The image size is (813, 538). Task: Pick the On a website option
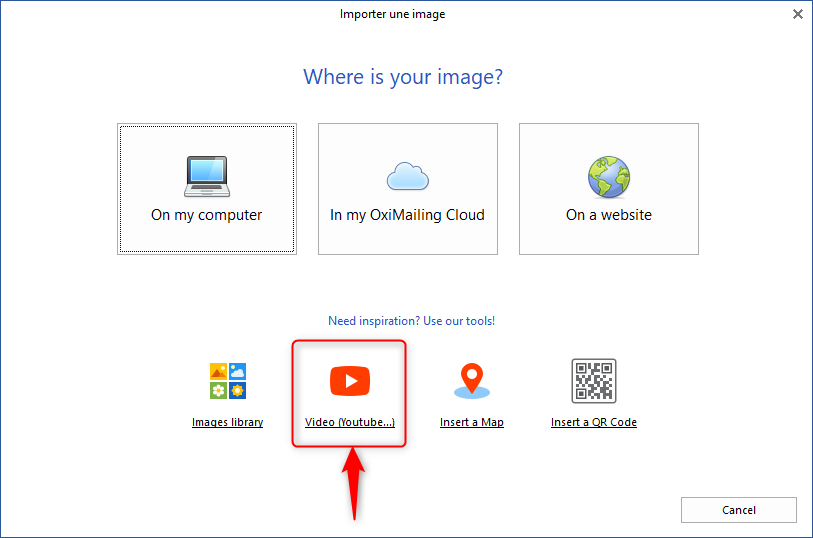click(x=609, y=189)
